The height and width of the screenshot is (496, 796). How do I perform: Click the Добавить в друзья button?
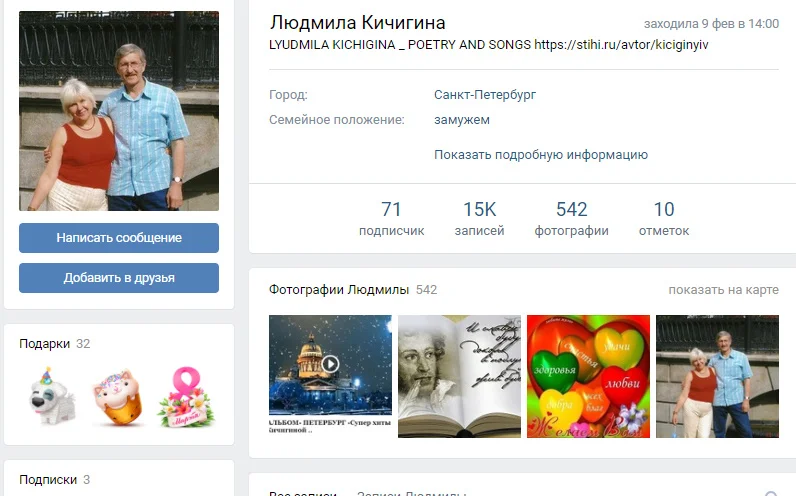tap(119, 278)
